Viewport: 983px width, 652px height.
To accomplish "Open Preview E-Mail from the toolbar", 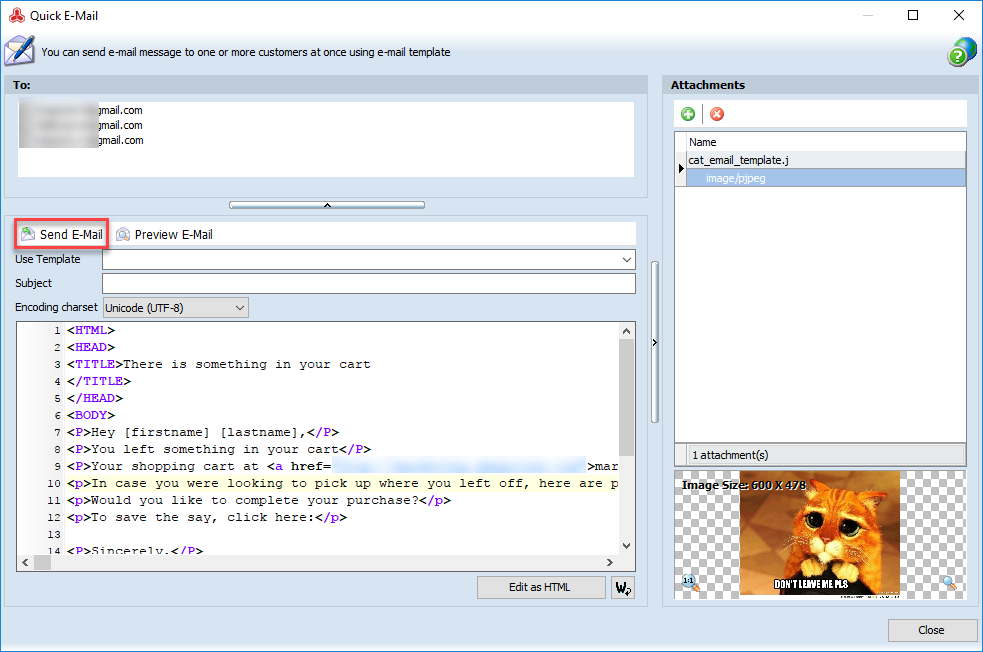I will pos(164,235).
